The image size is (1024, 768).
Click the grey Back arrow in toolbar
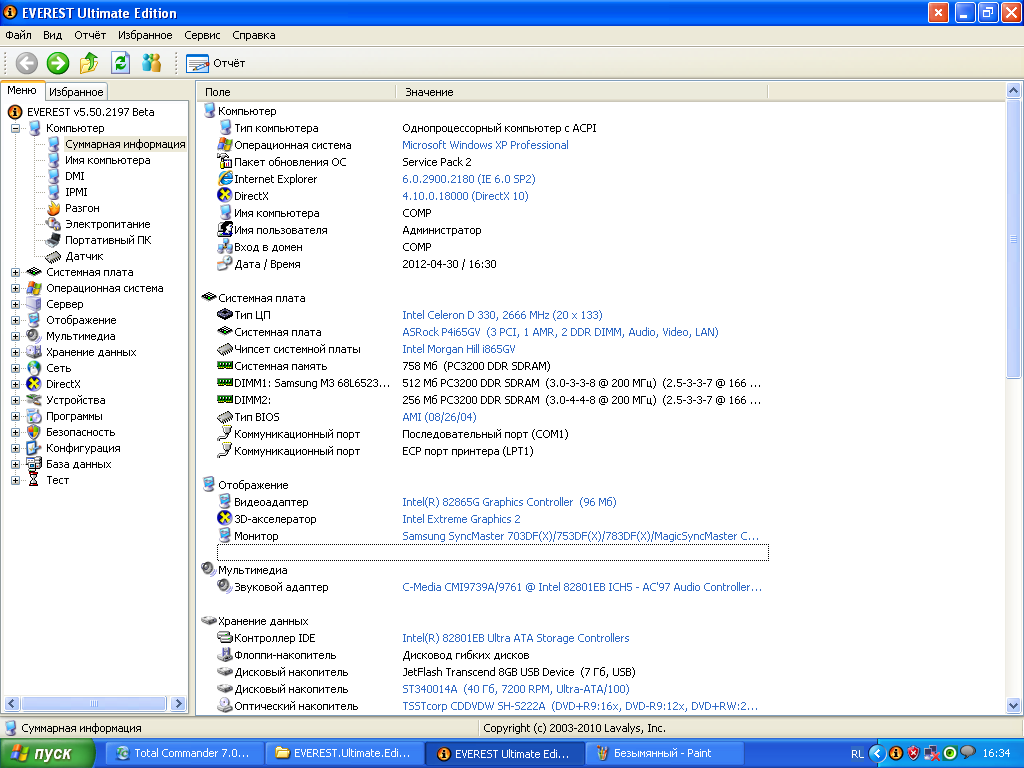[27, 63]
